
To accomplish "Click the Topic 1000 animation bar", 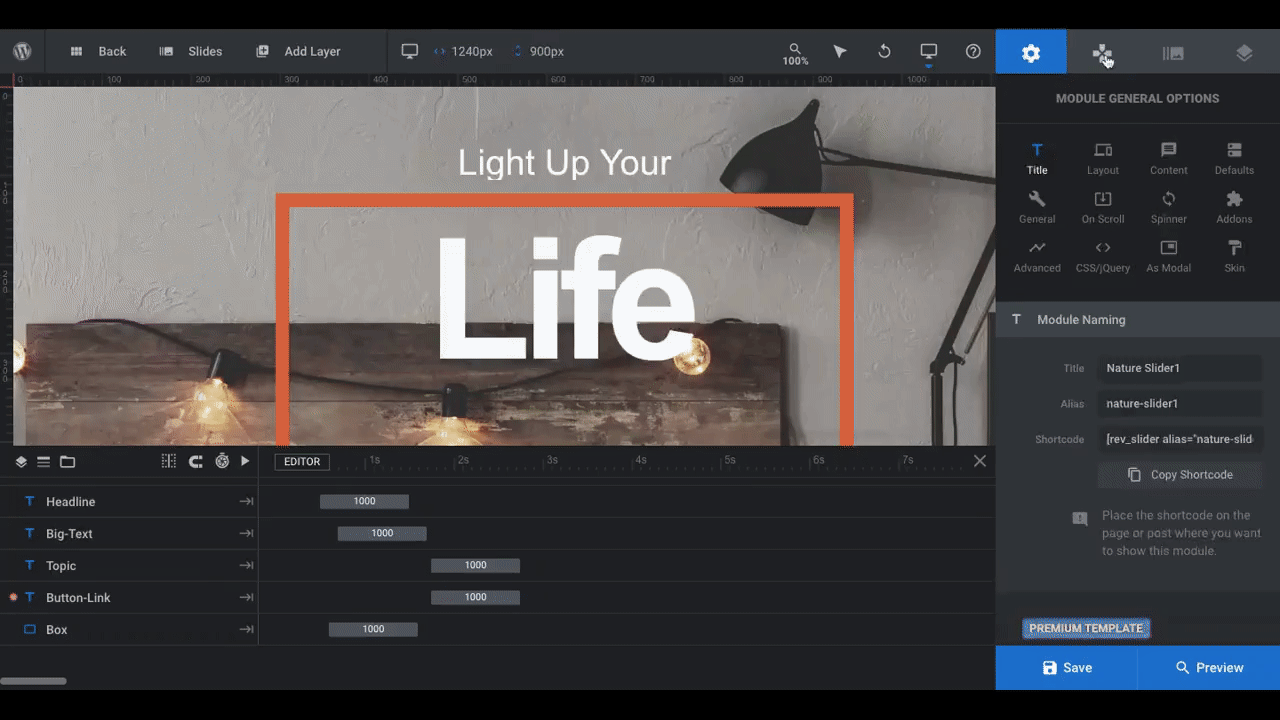I will (475, 565).
